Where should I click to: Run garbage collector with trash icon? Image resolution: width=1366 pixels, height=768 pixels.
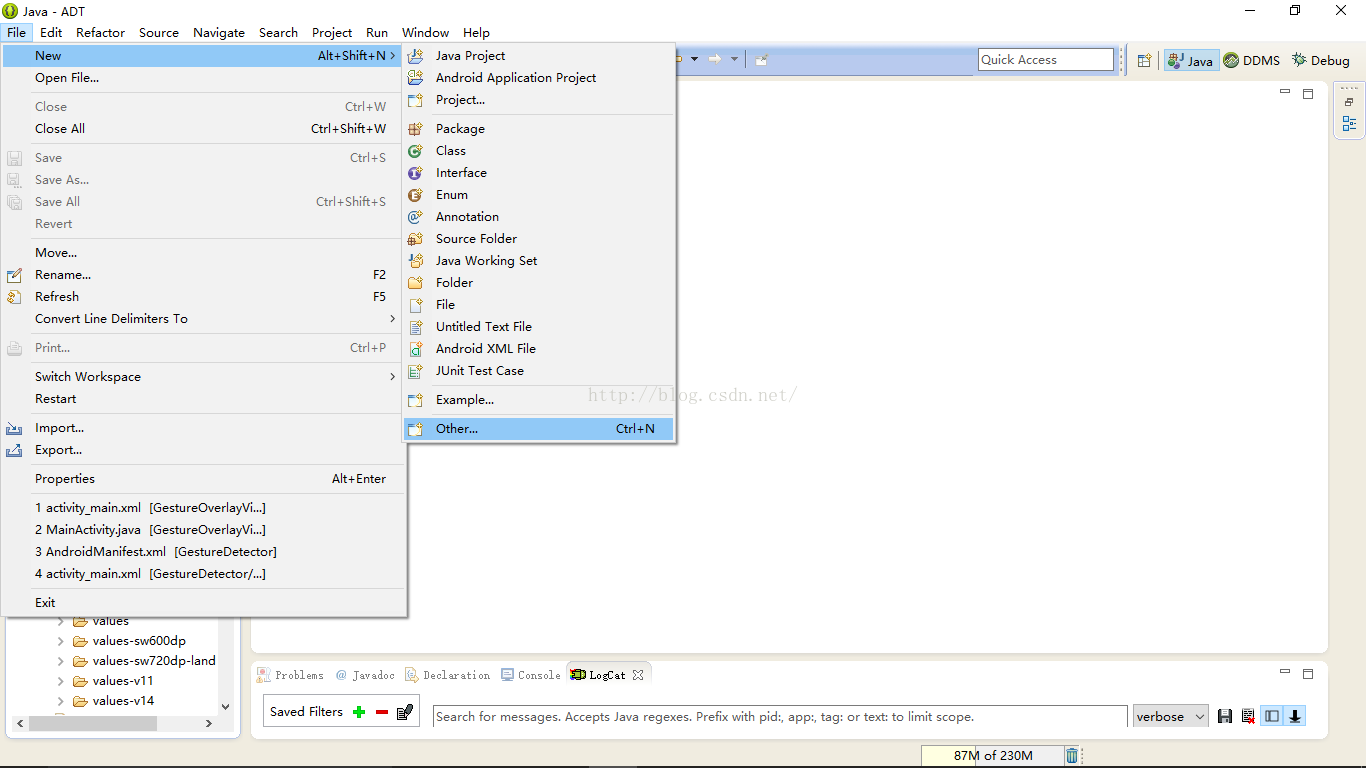tap(1072, 756)
